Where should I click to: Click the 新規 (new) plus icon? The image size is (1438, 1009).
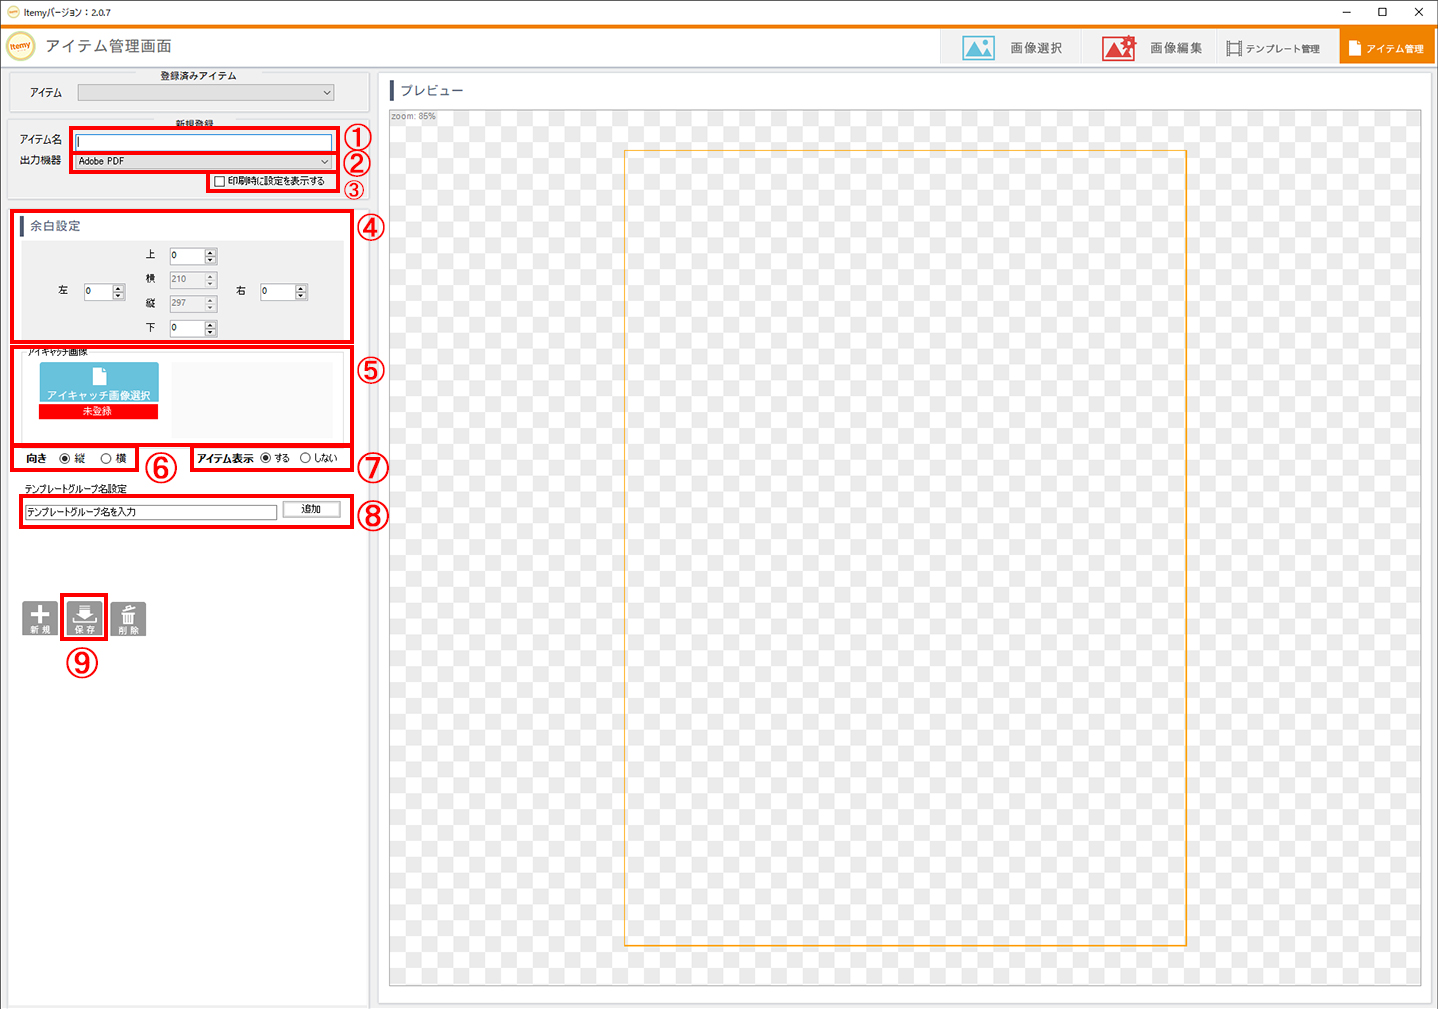[40, 618]
